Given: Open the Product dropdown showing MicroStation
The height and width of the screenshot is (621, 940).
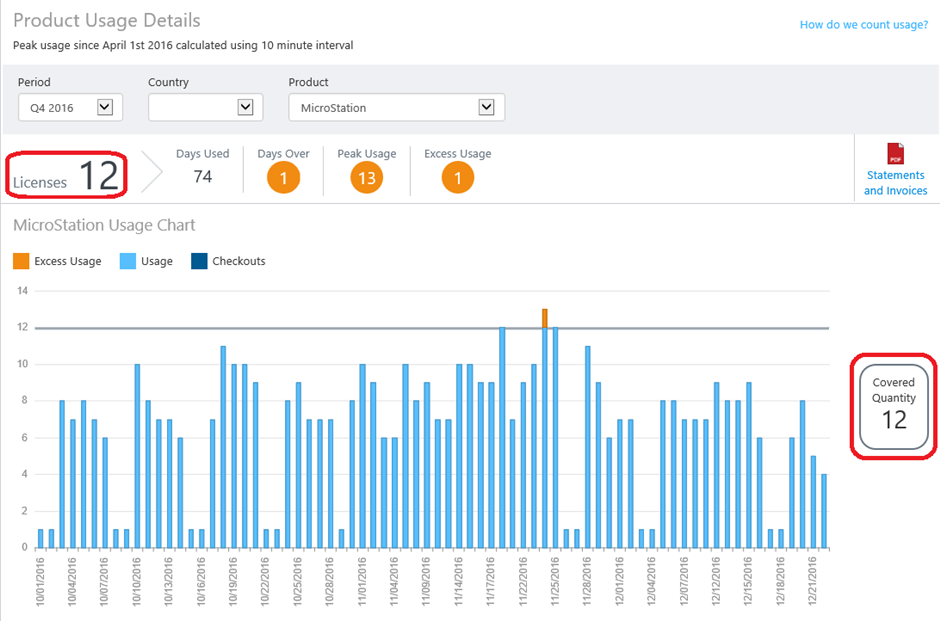Looking at the screenshot, I should tap(396, 107).
